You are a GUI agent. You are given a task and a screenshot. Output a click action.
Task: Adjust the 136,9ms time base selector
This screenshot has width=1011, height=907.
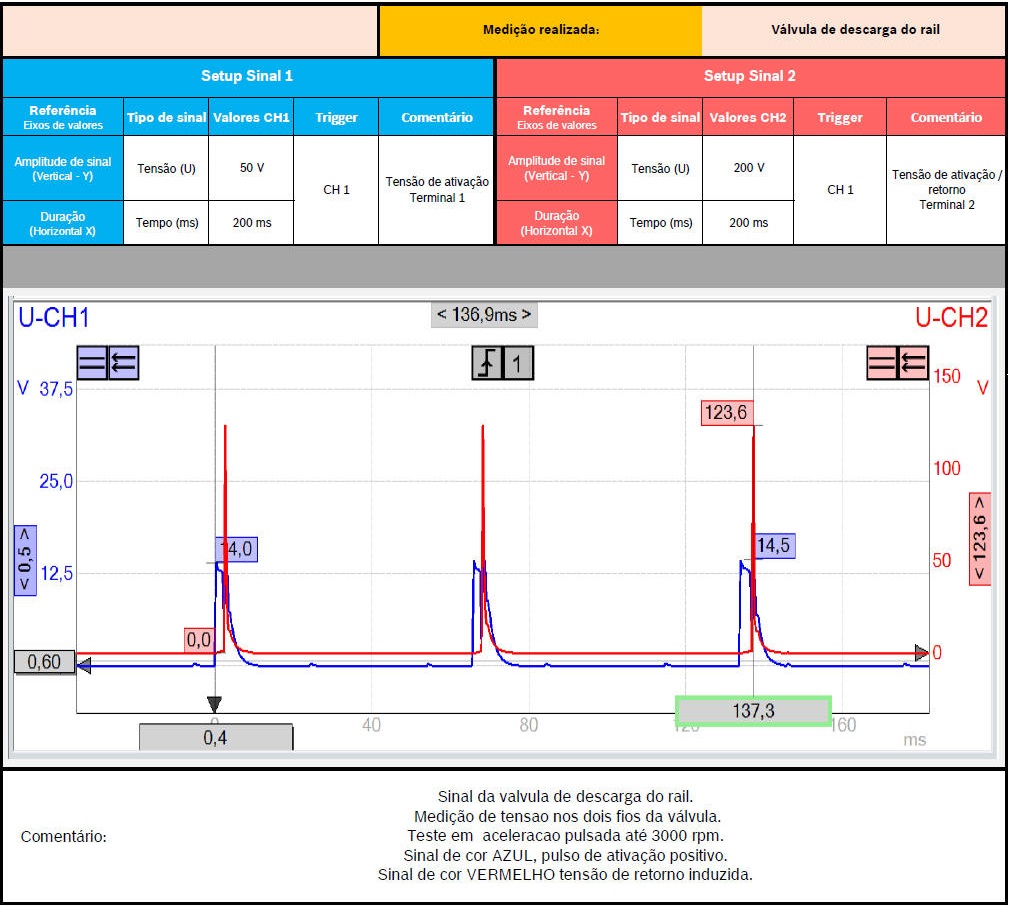484,315
